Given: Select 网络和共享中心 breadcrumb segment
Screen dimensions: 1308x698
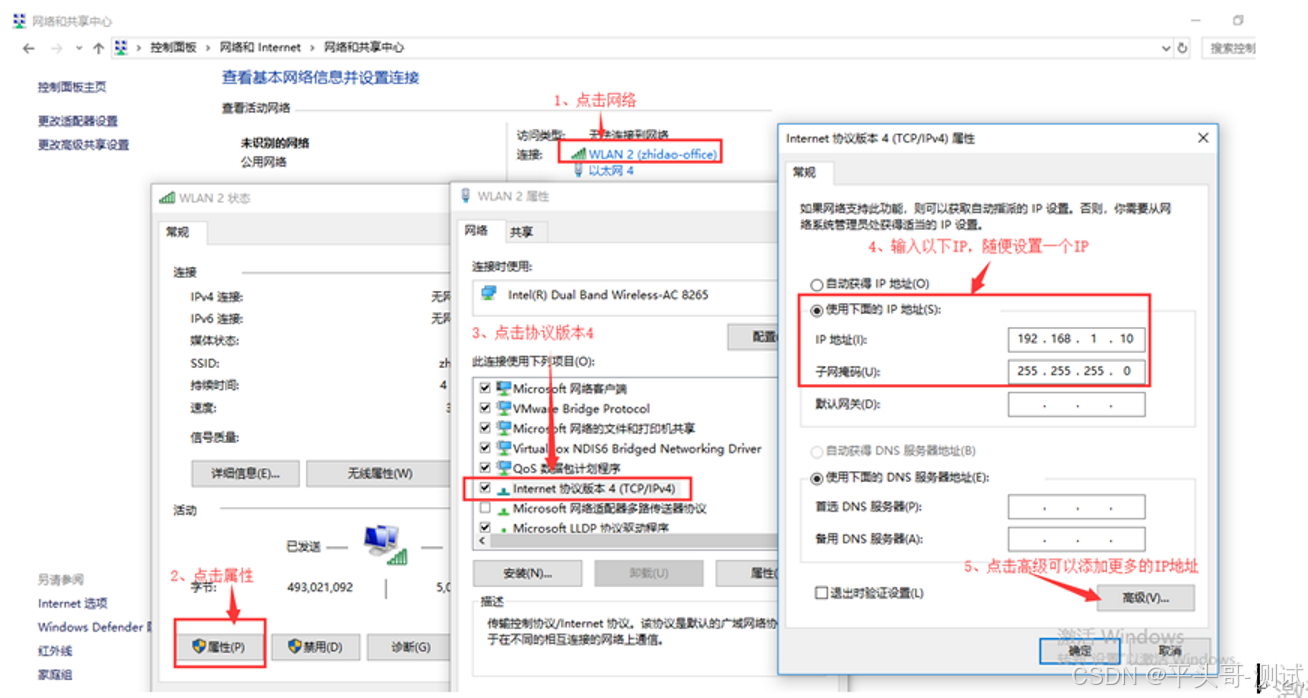Looking at the screenshot, I should [x=364, y=47].
